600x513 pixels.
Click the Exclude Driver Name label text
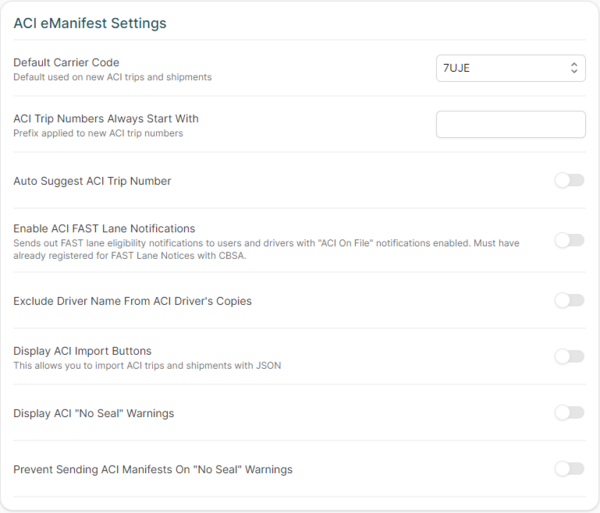coord(132,300)
